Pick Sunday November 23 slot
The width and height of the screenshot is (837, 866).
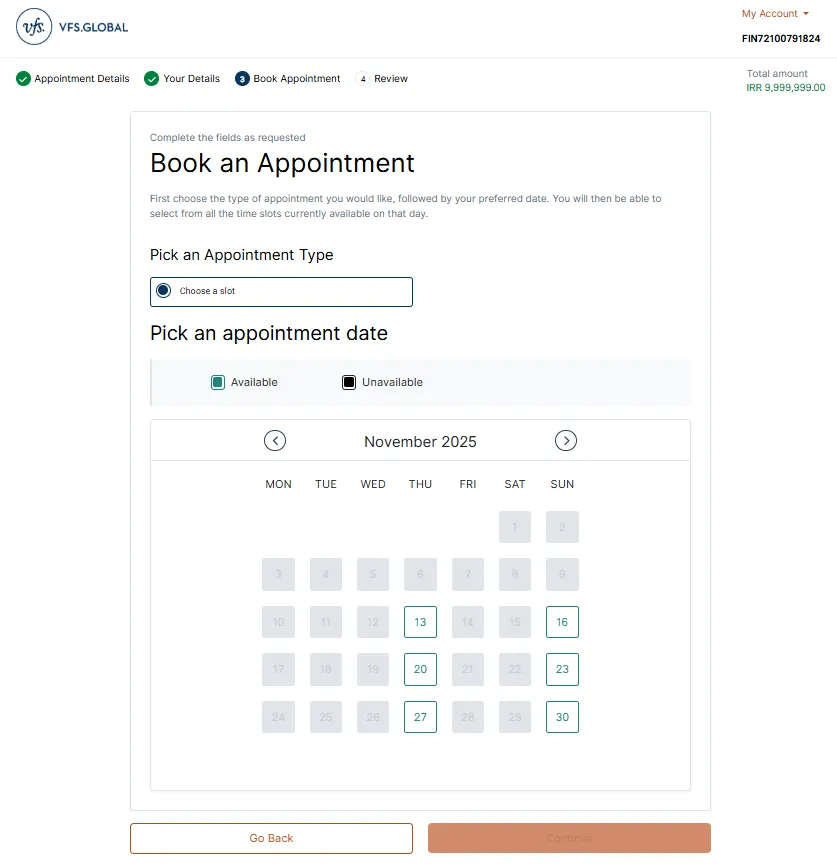[x=562, y=669]
